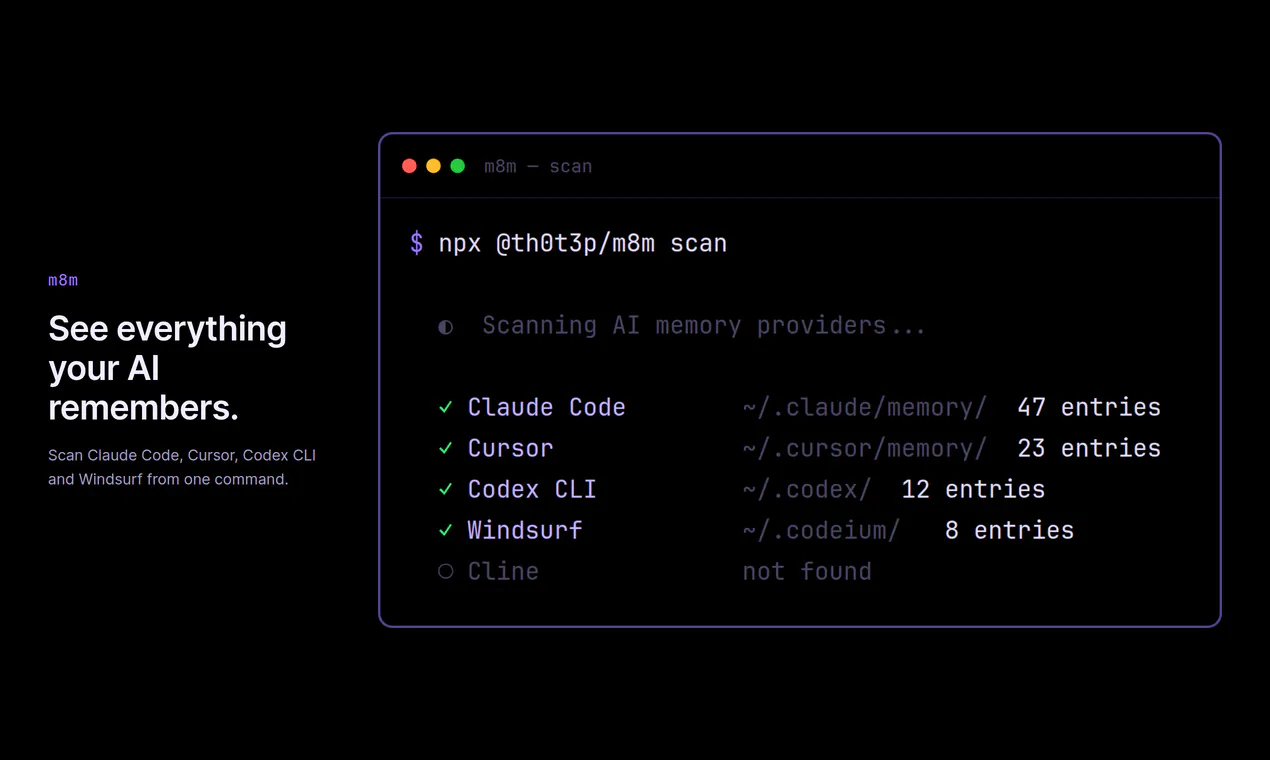Click the "47 entries" count
Screen dimensions: 1270x760
[1089, 407]
